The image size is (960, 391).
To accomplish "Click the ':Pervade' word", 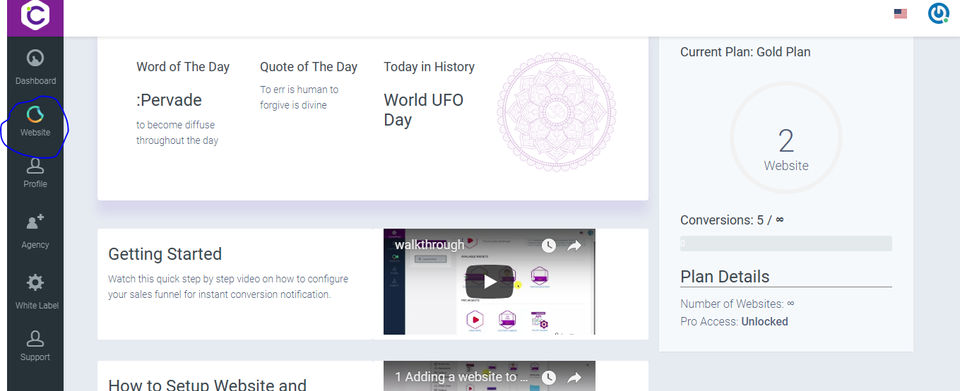I will (169, 100).
